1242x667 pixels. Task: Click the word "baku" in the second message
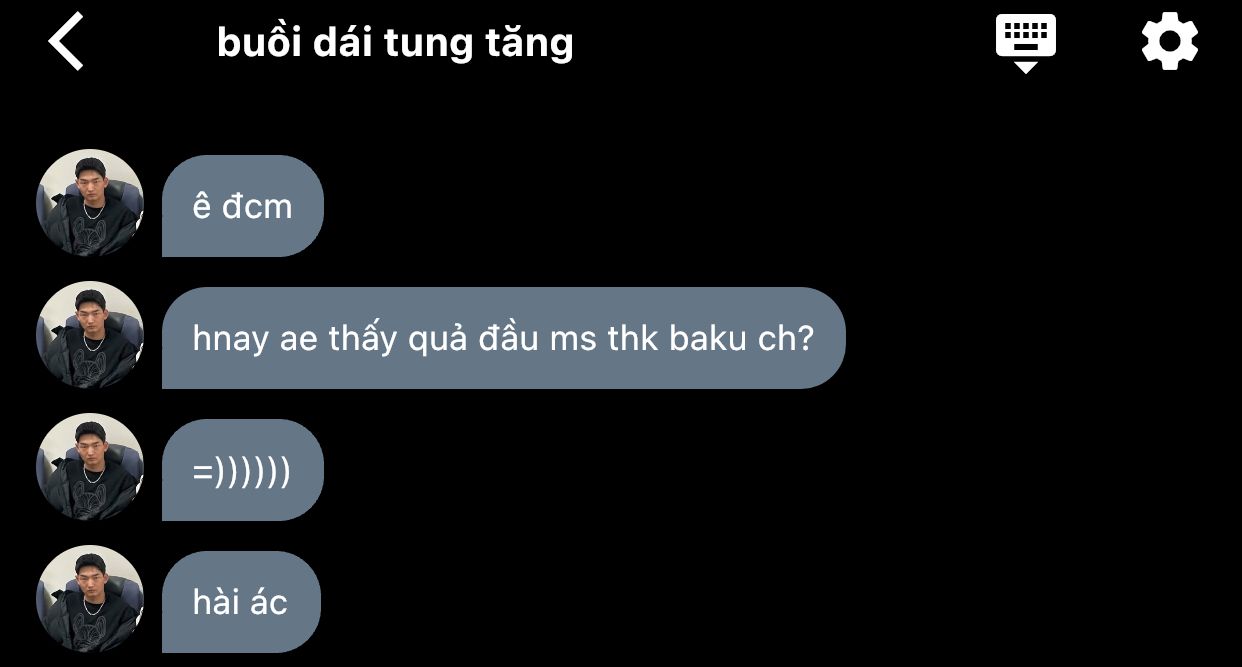click(x=708, y=339)
